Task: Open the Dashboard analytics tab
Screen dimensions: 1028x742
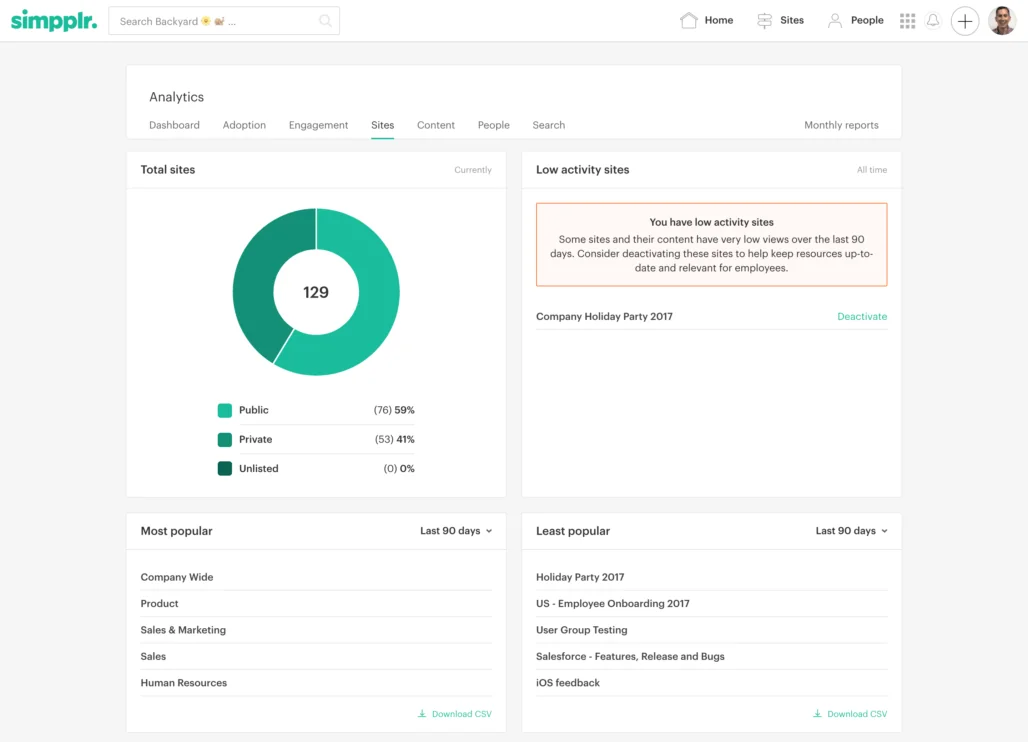Action: click(174, 125)
